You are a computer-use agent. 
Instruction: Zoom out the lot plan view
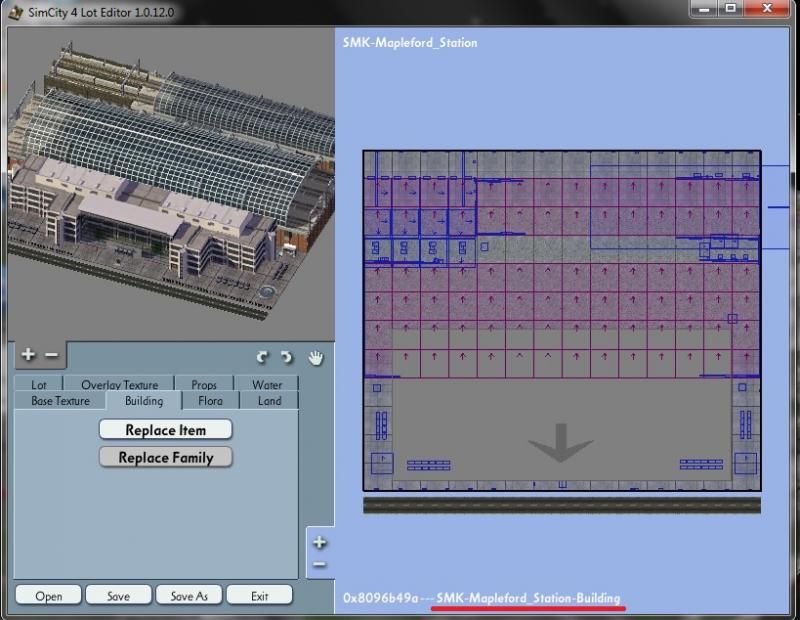319,564
